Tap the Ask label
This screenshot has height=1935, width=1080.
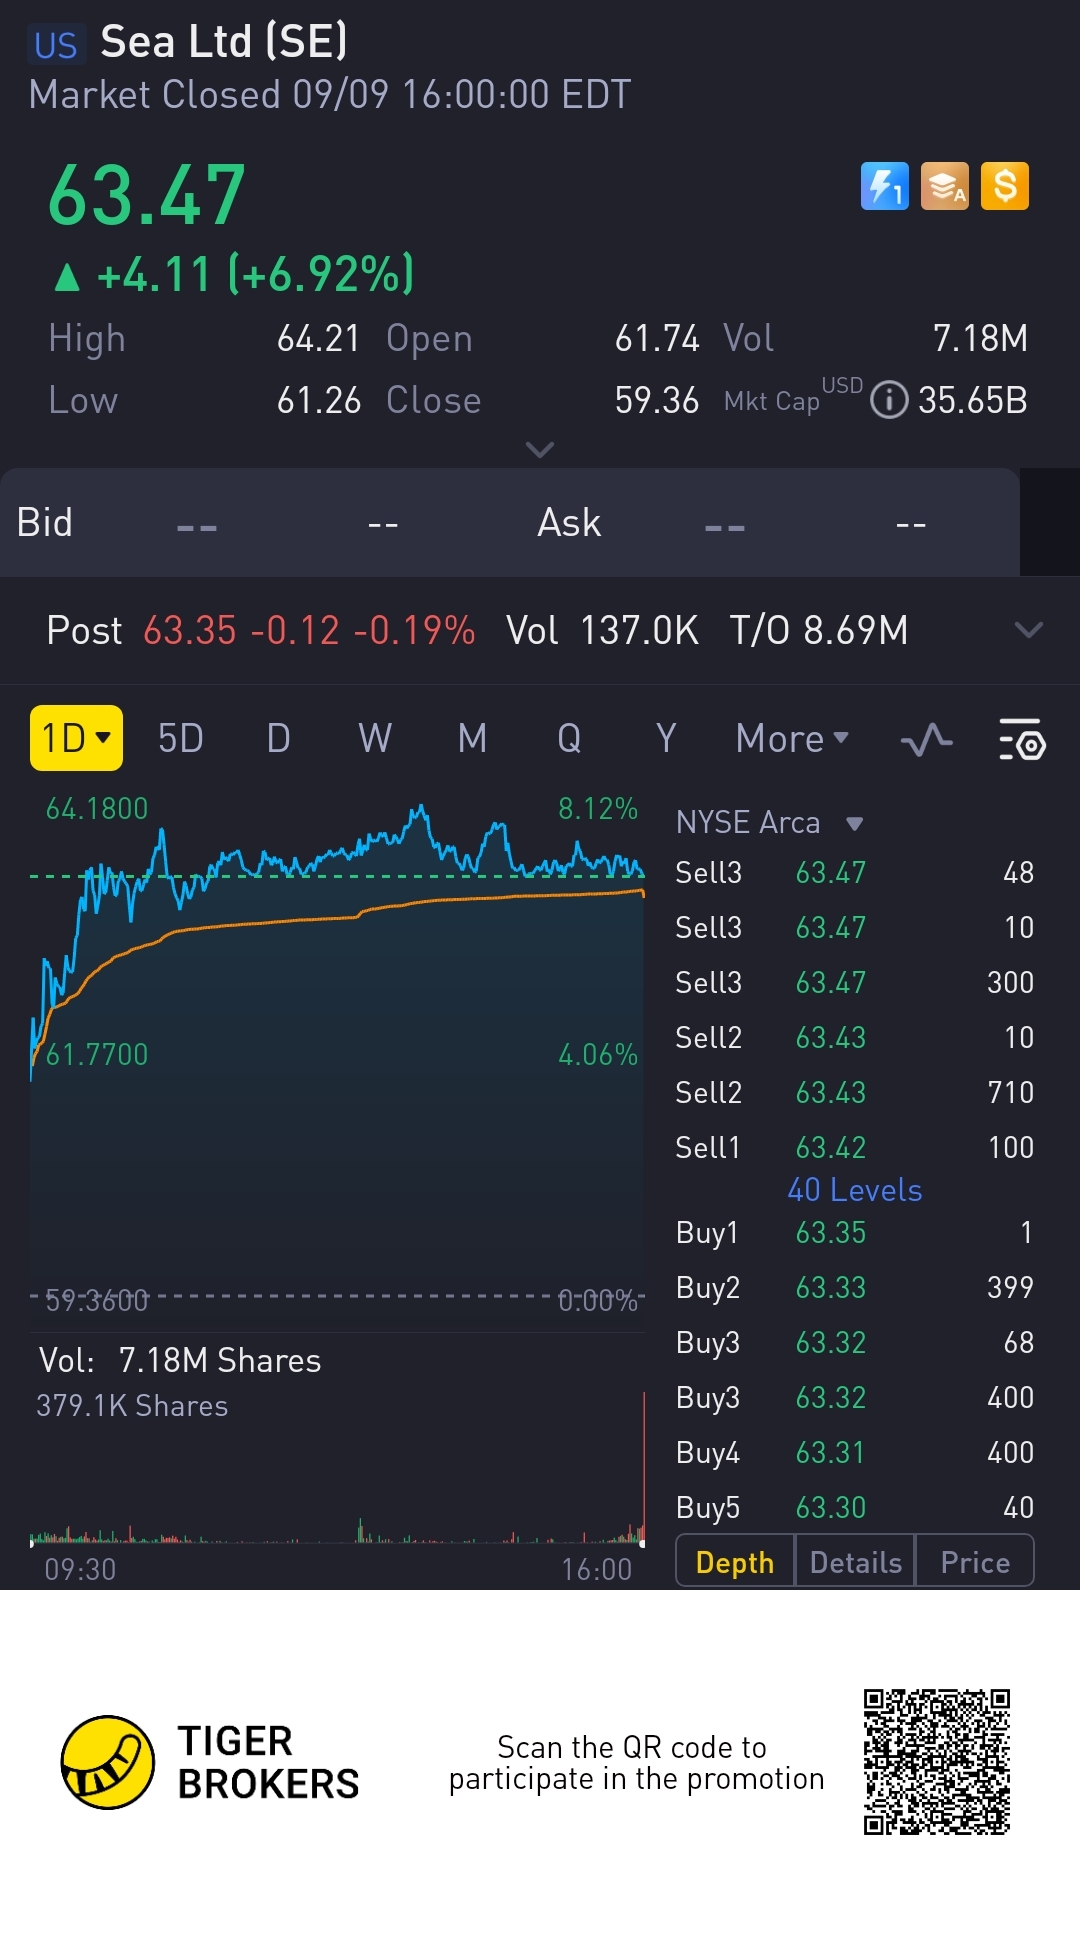[569, 522]
